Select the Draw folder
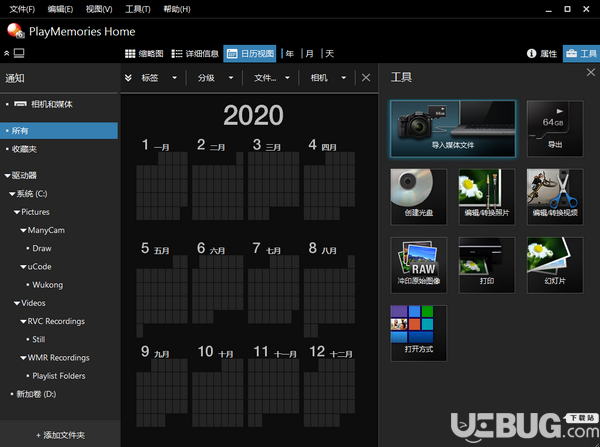This screenshot has height=447, width=600. (x=42, y=248)
